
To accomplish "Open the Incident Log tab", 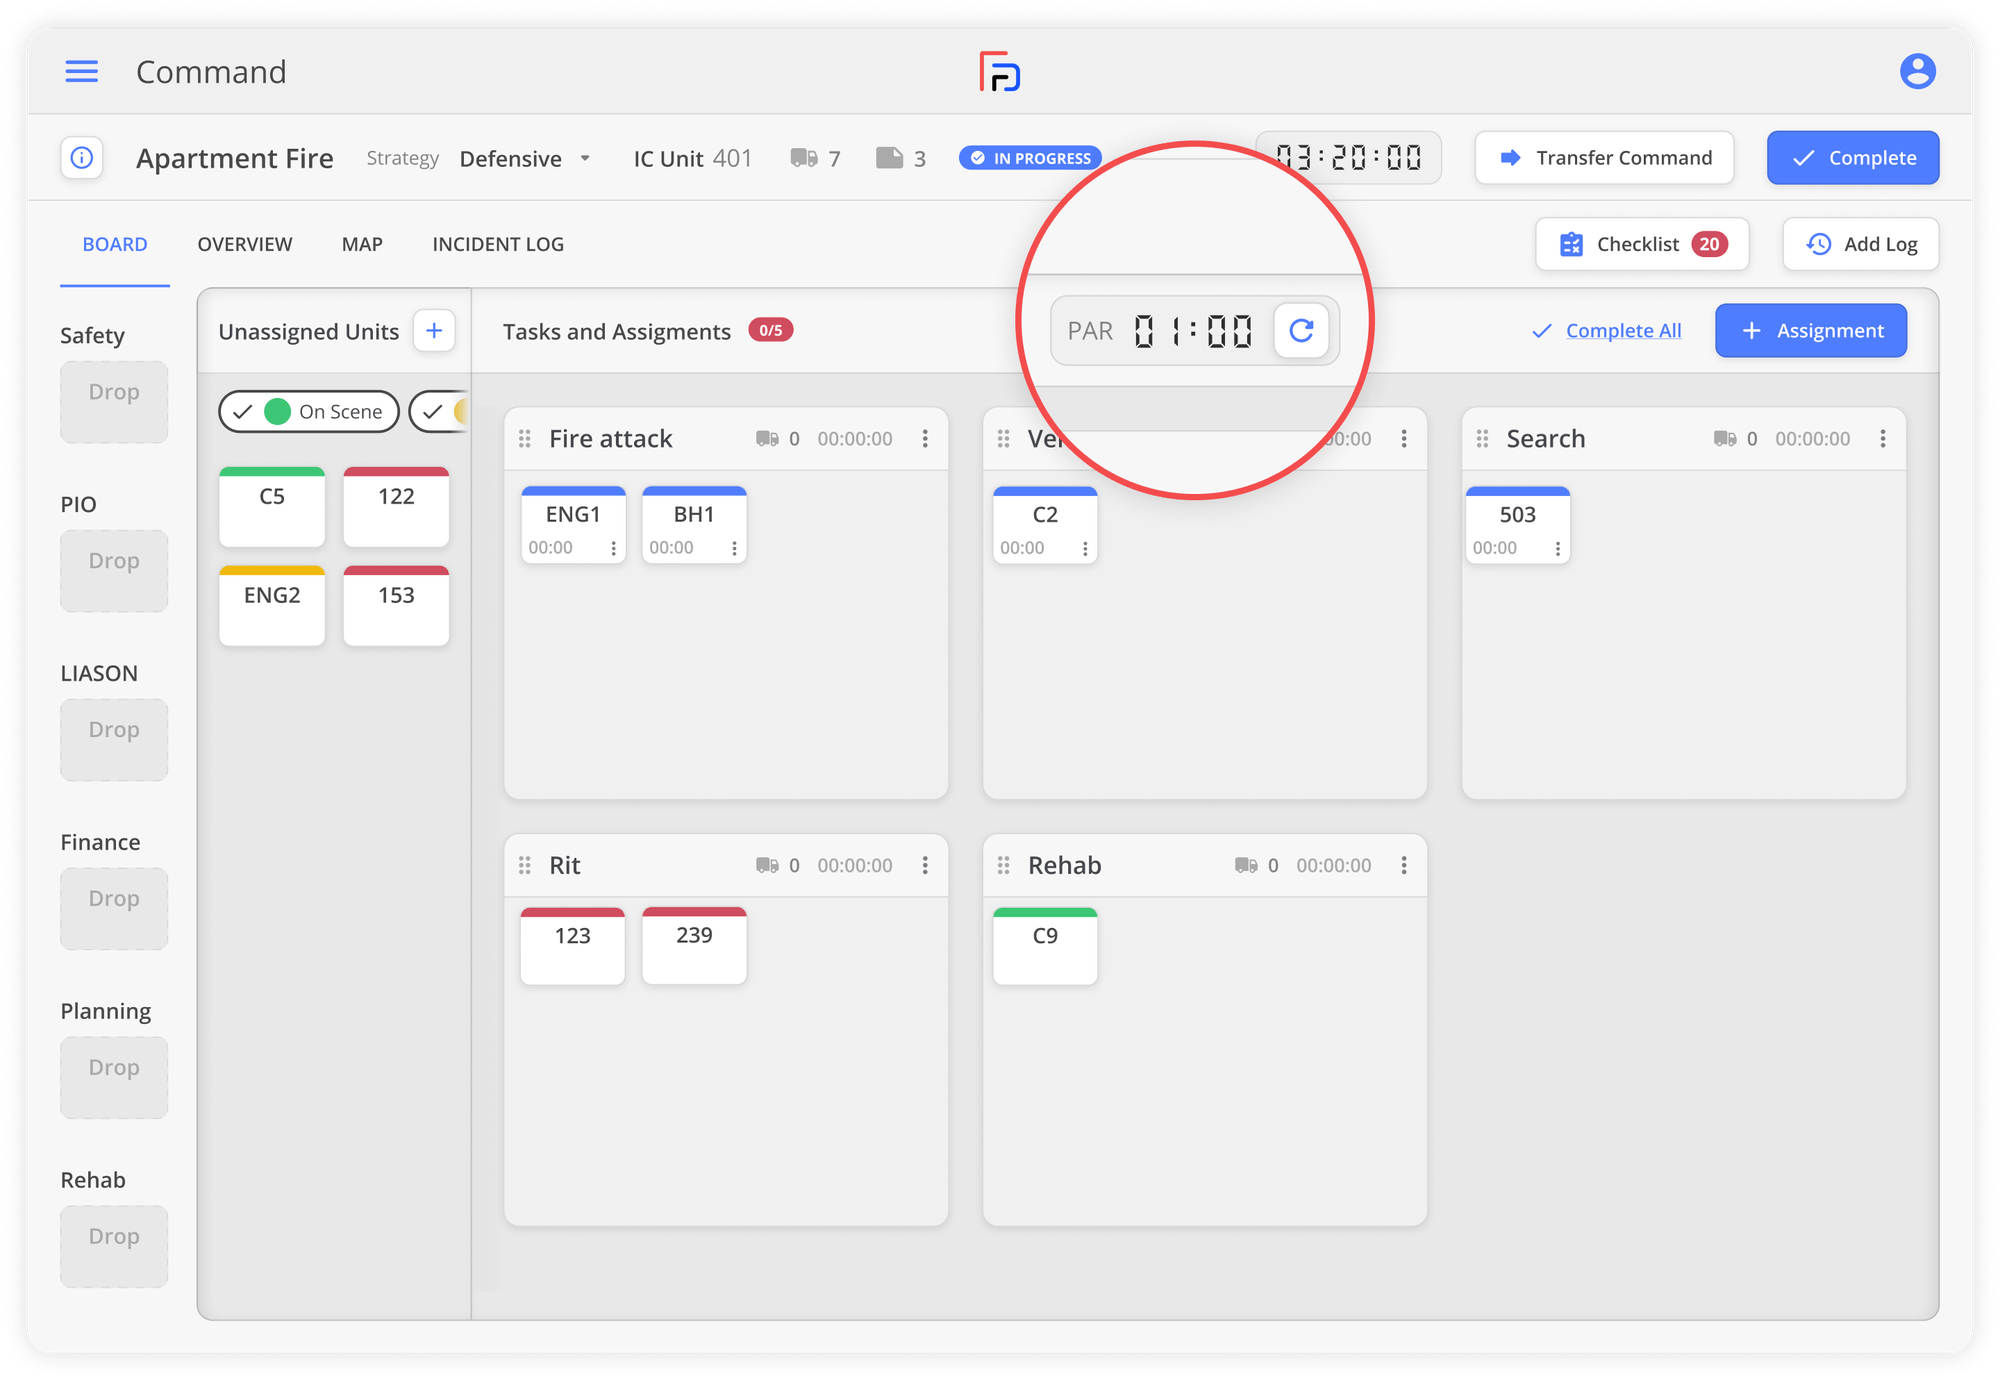I will pos(498,244).
